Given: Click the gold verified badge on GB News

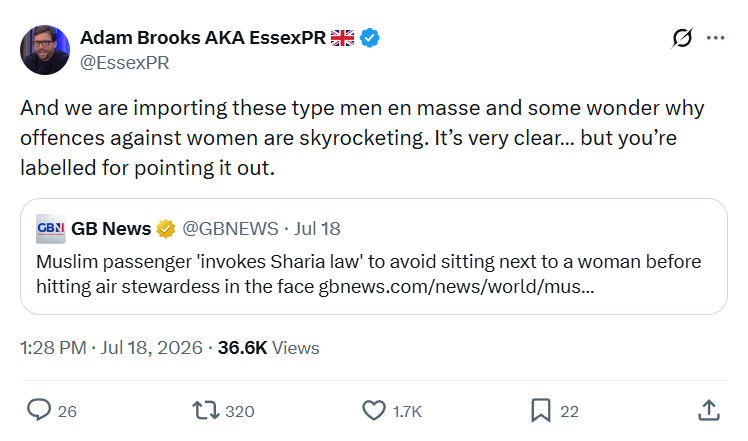Looking at the screenshot, I should pos(166,229).
